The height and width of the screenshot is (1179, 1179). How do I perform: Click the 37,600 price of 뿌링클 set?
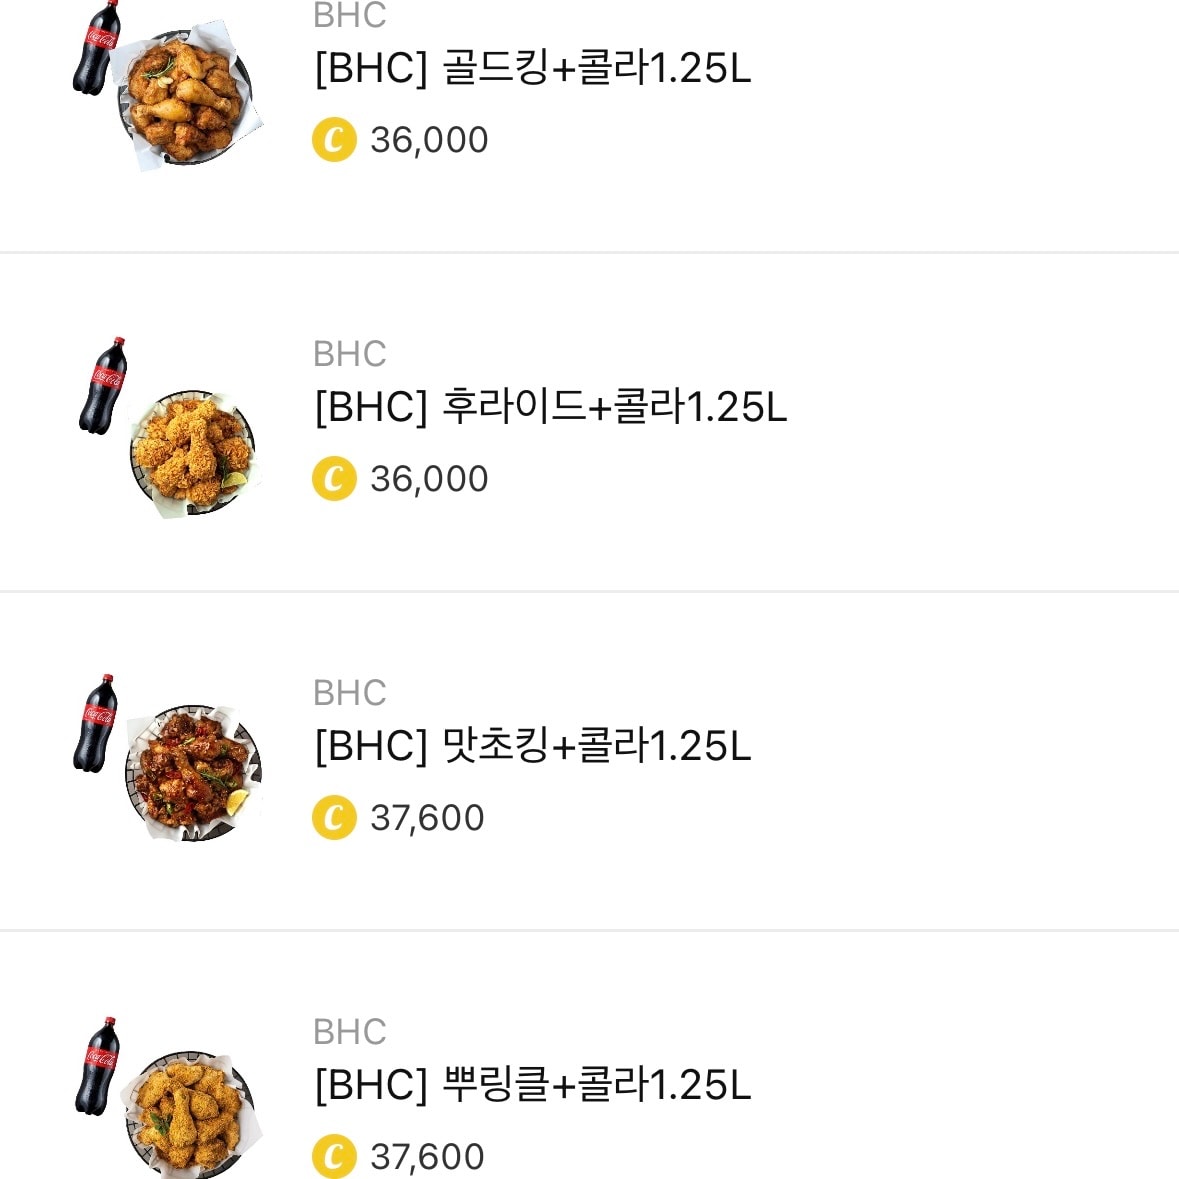428,1156
